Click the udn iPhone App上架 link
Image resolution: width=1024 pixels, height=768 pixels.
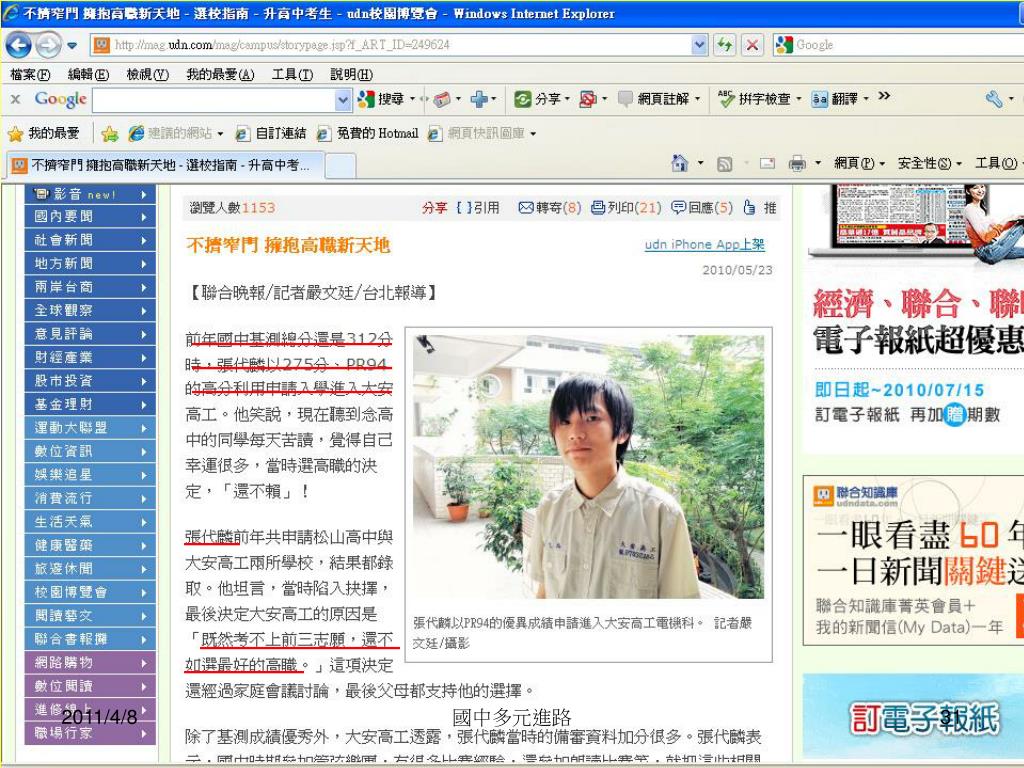[704, 244]
